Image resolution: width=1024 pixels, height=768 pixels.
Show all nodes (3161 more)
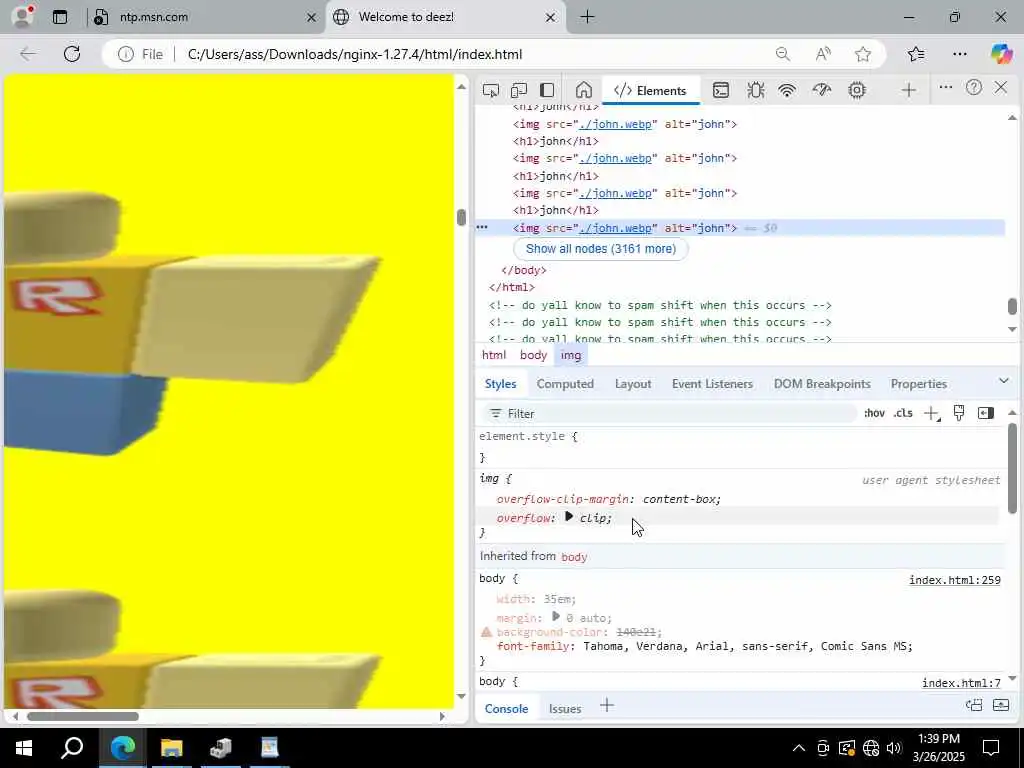pyautogui.click(x=601, y=249)
